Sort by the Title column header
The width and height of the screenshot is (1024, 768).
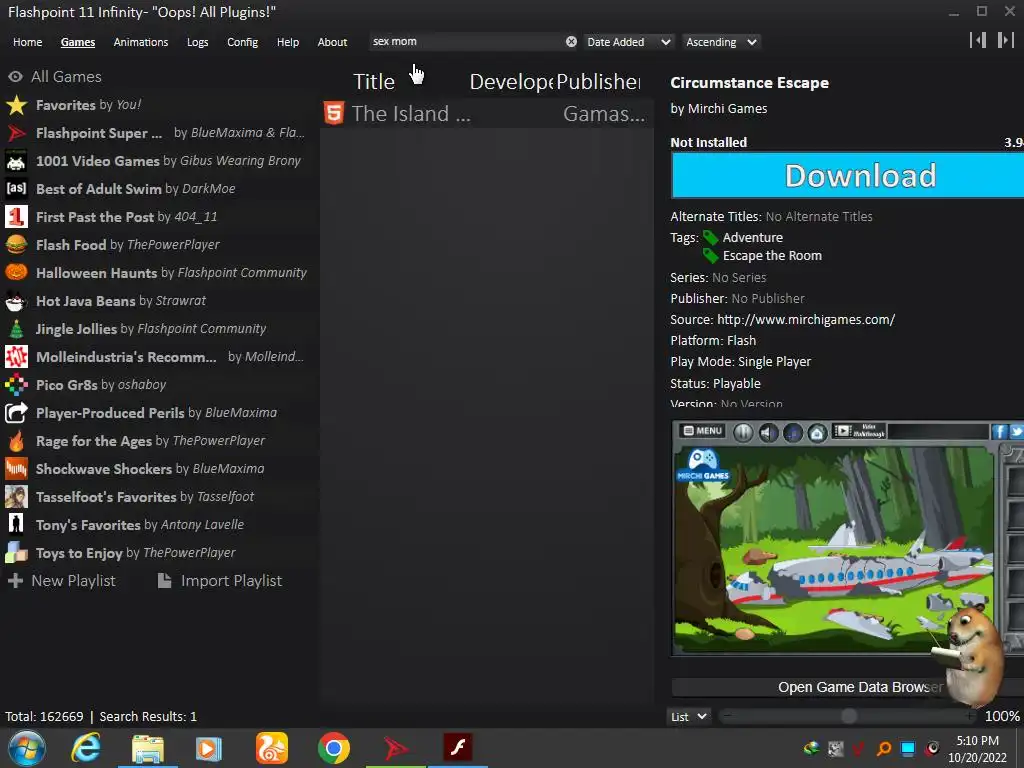pos(374,82)
